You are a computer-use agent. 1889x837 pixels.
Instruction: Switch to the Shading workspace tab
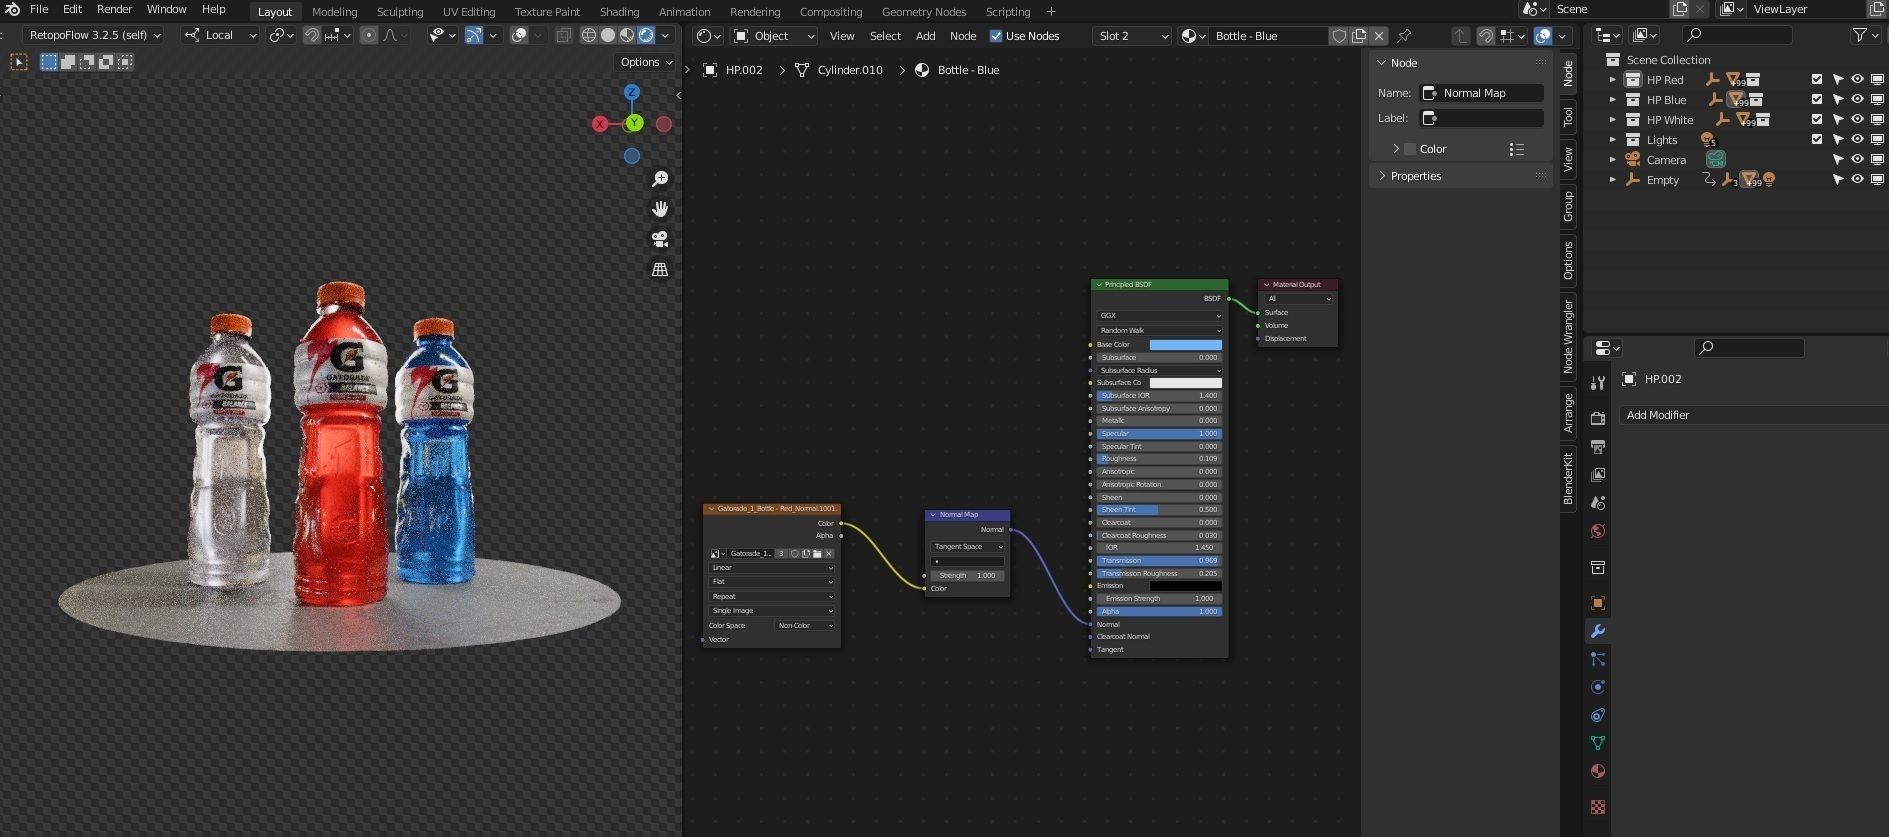pyautogui.click(x=619, y=12)
